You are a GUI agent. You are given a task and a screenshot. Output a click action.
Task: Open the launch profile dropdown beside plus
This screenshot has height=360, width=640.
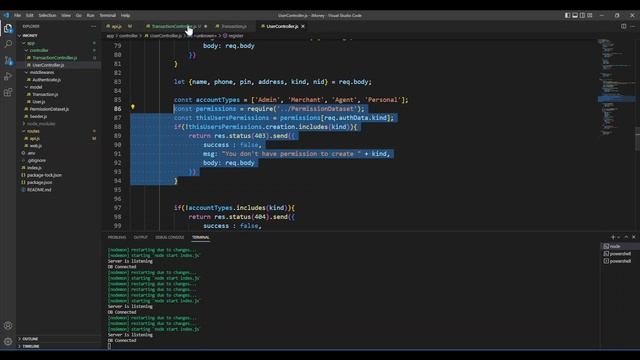tap(618, 237)
